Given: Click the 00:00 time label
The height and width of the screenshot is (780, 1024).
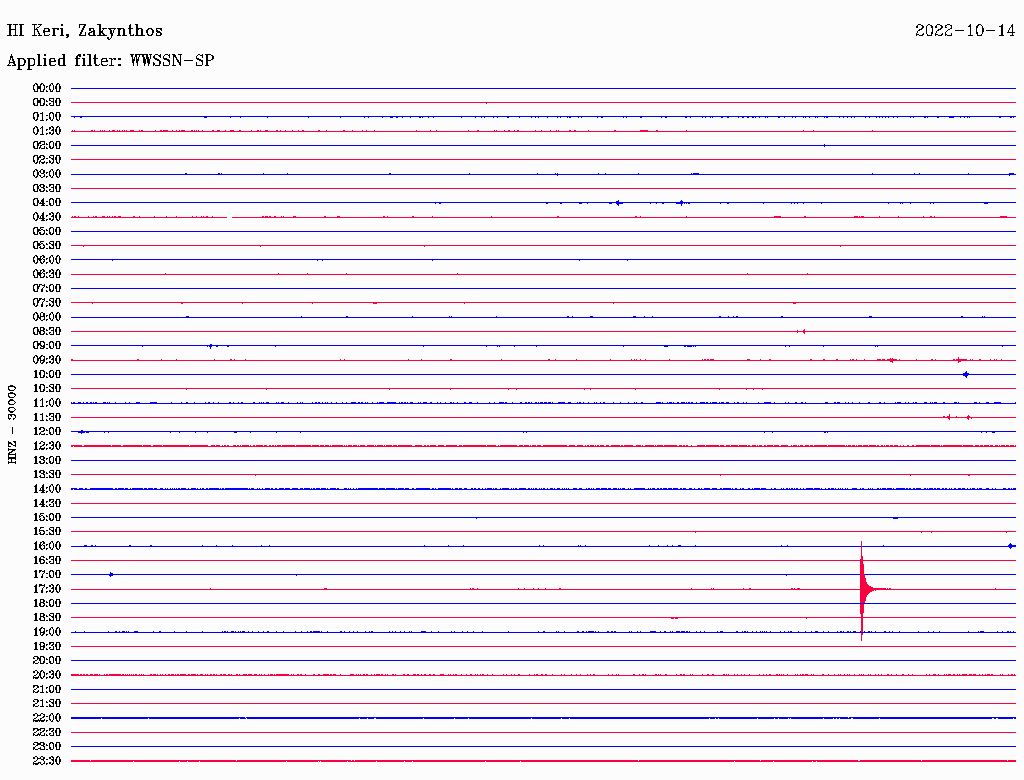Looking at the screenshot, I should (46, 88).
